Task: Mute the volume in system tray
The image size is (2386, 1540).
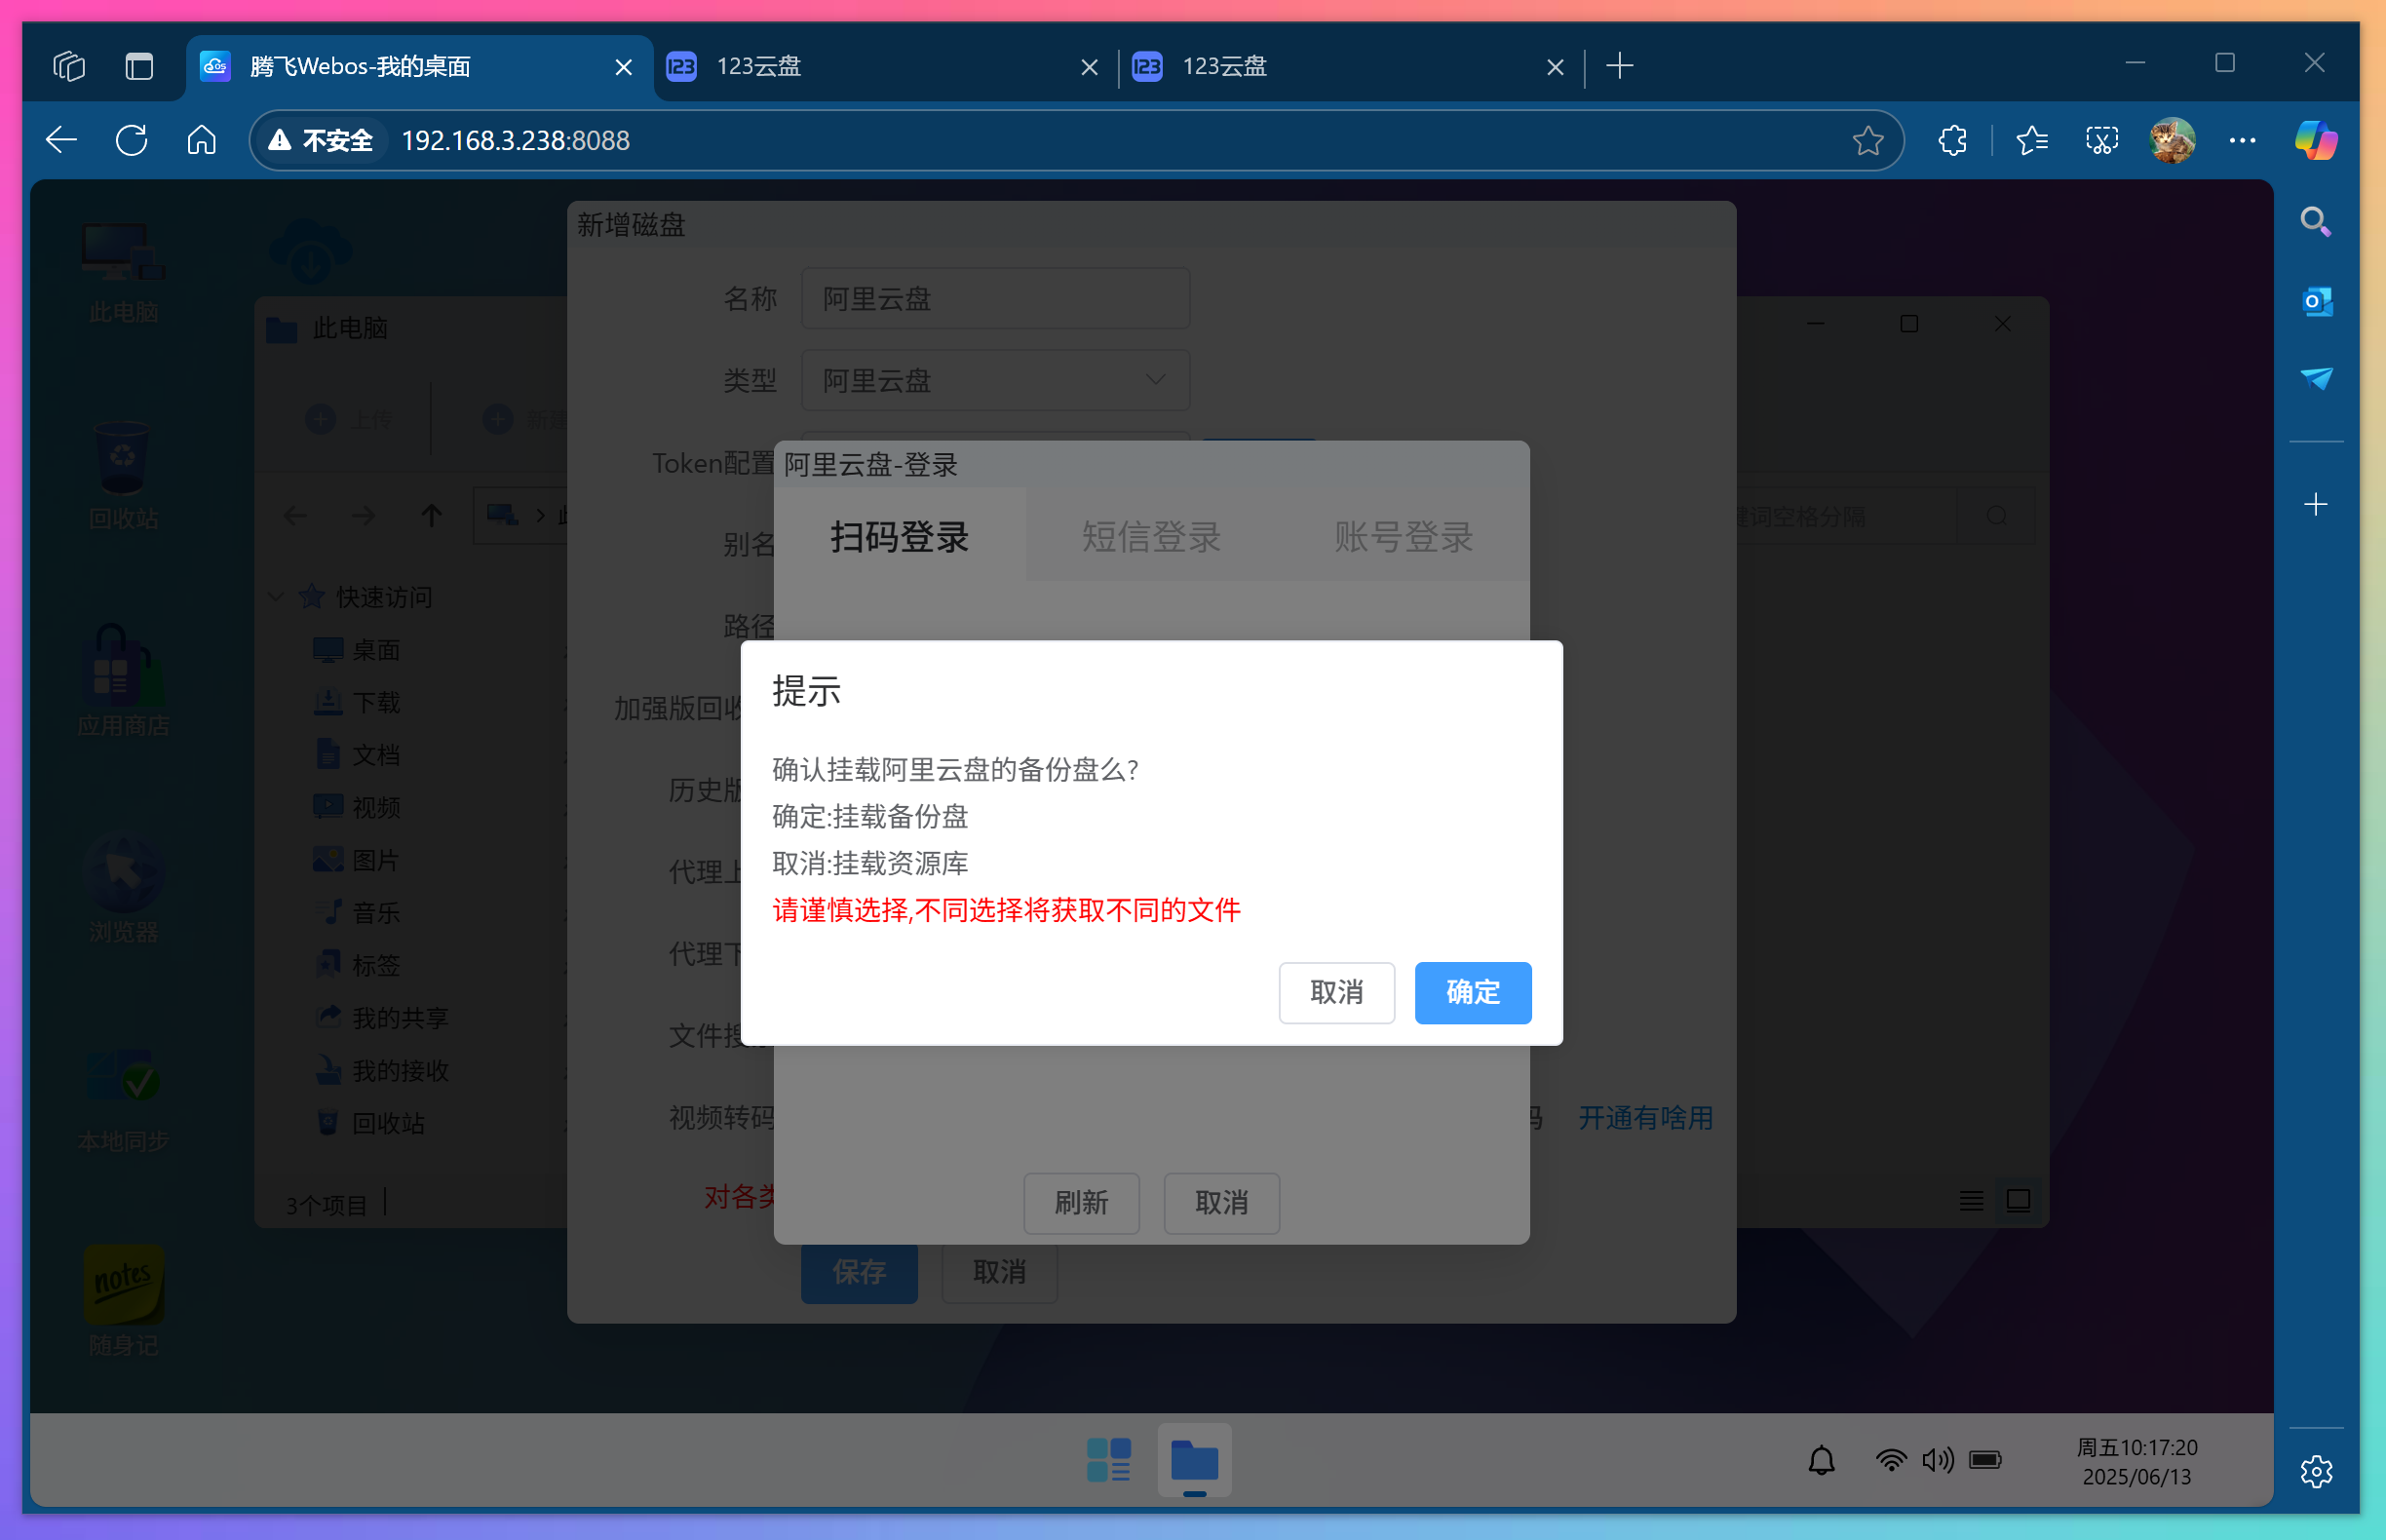Action: pos(1937,1460)
